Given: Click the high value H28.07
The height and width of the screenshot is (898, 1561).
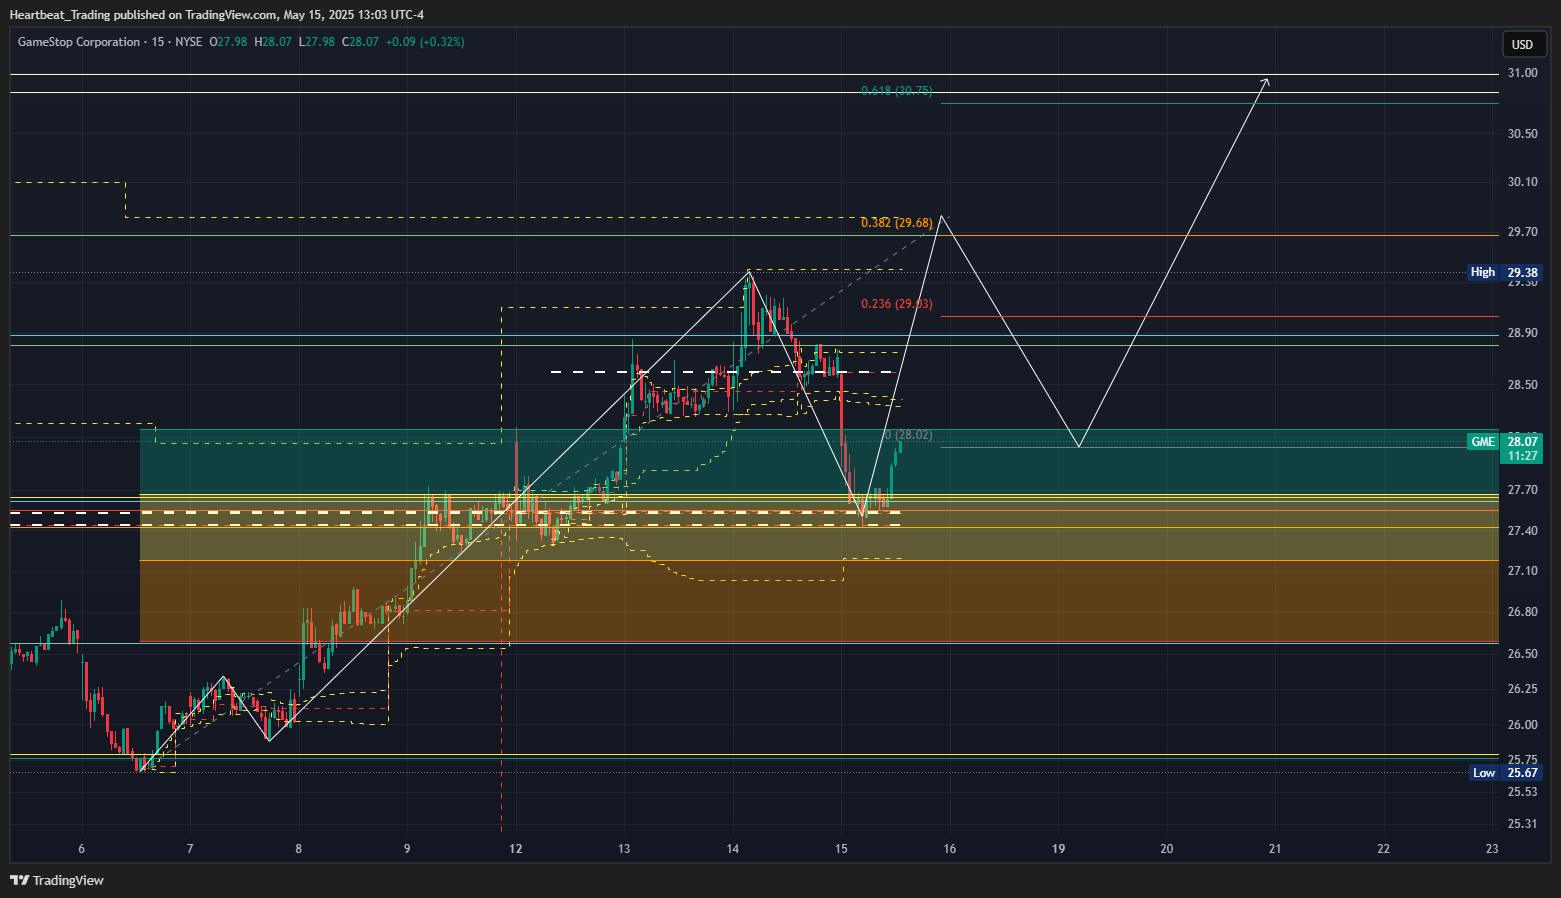Looking at the screenshot, I should coord(273,42).
